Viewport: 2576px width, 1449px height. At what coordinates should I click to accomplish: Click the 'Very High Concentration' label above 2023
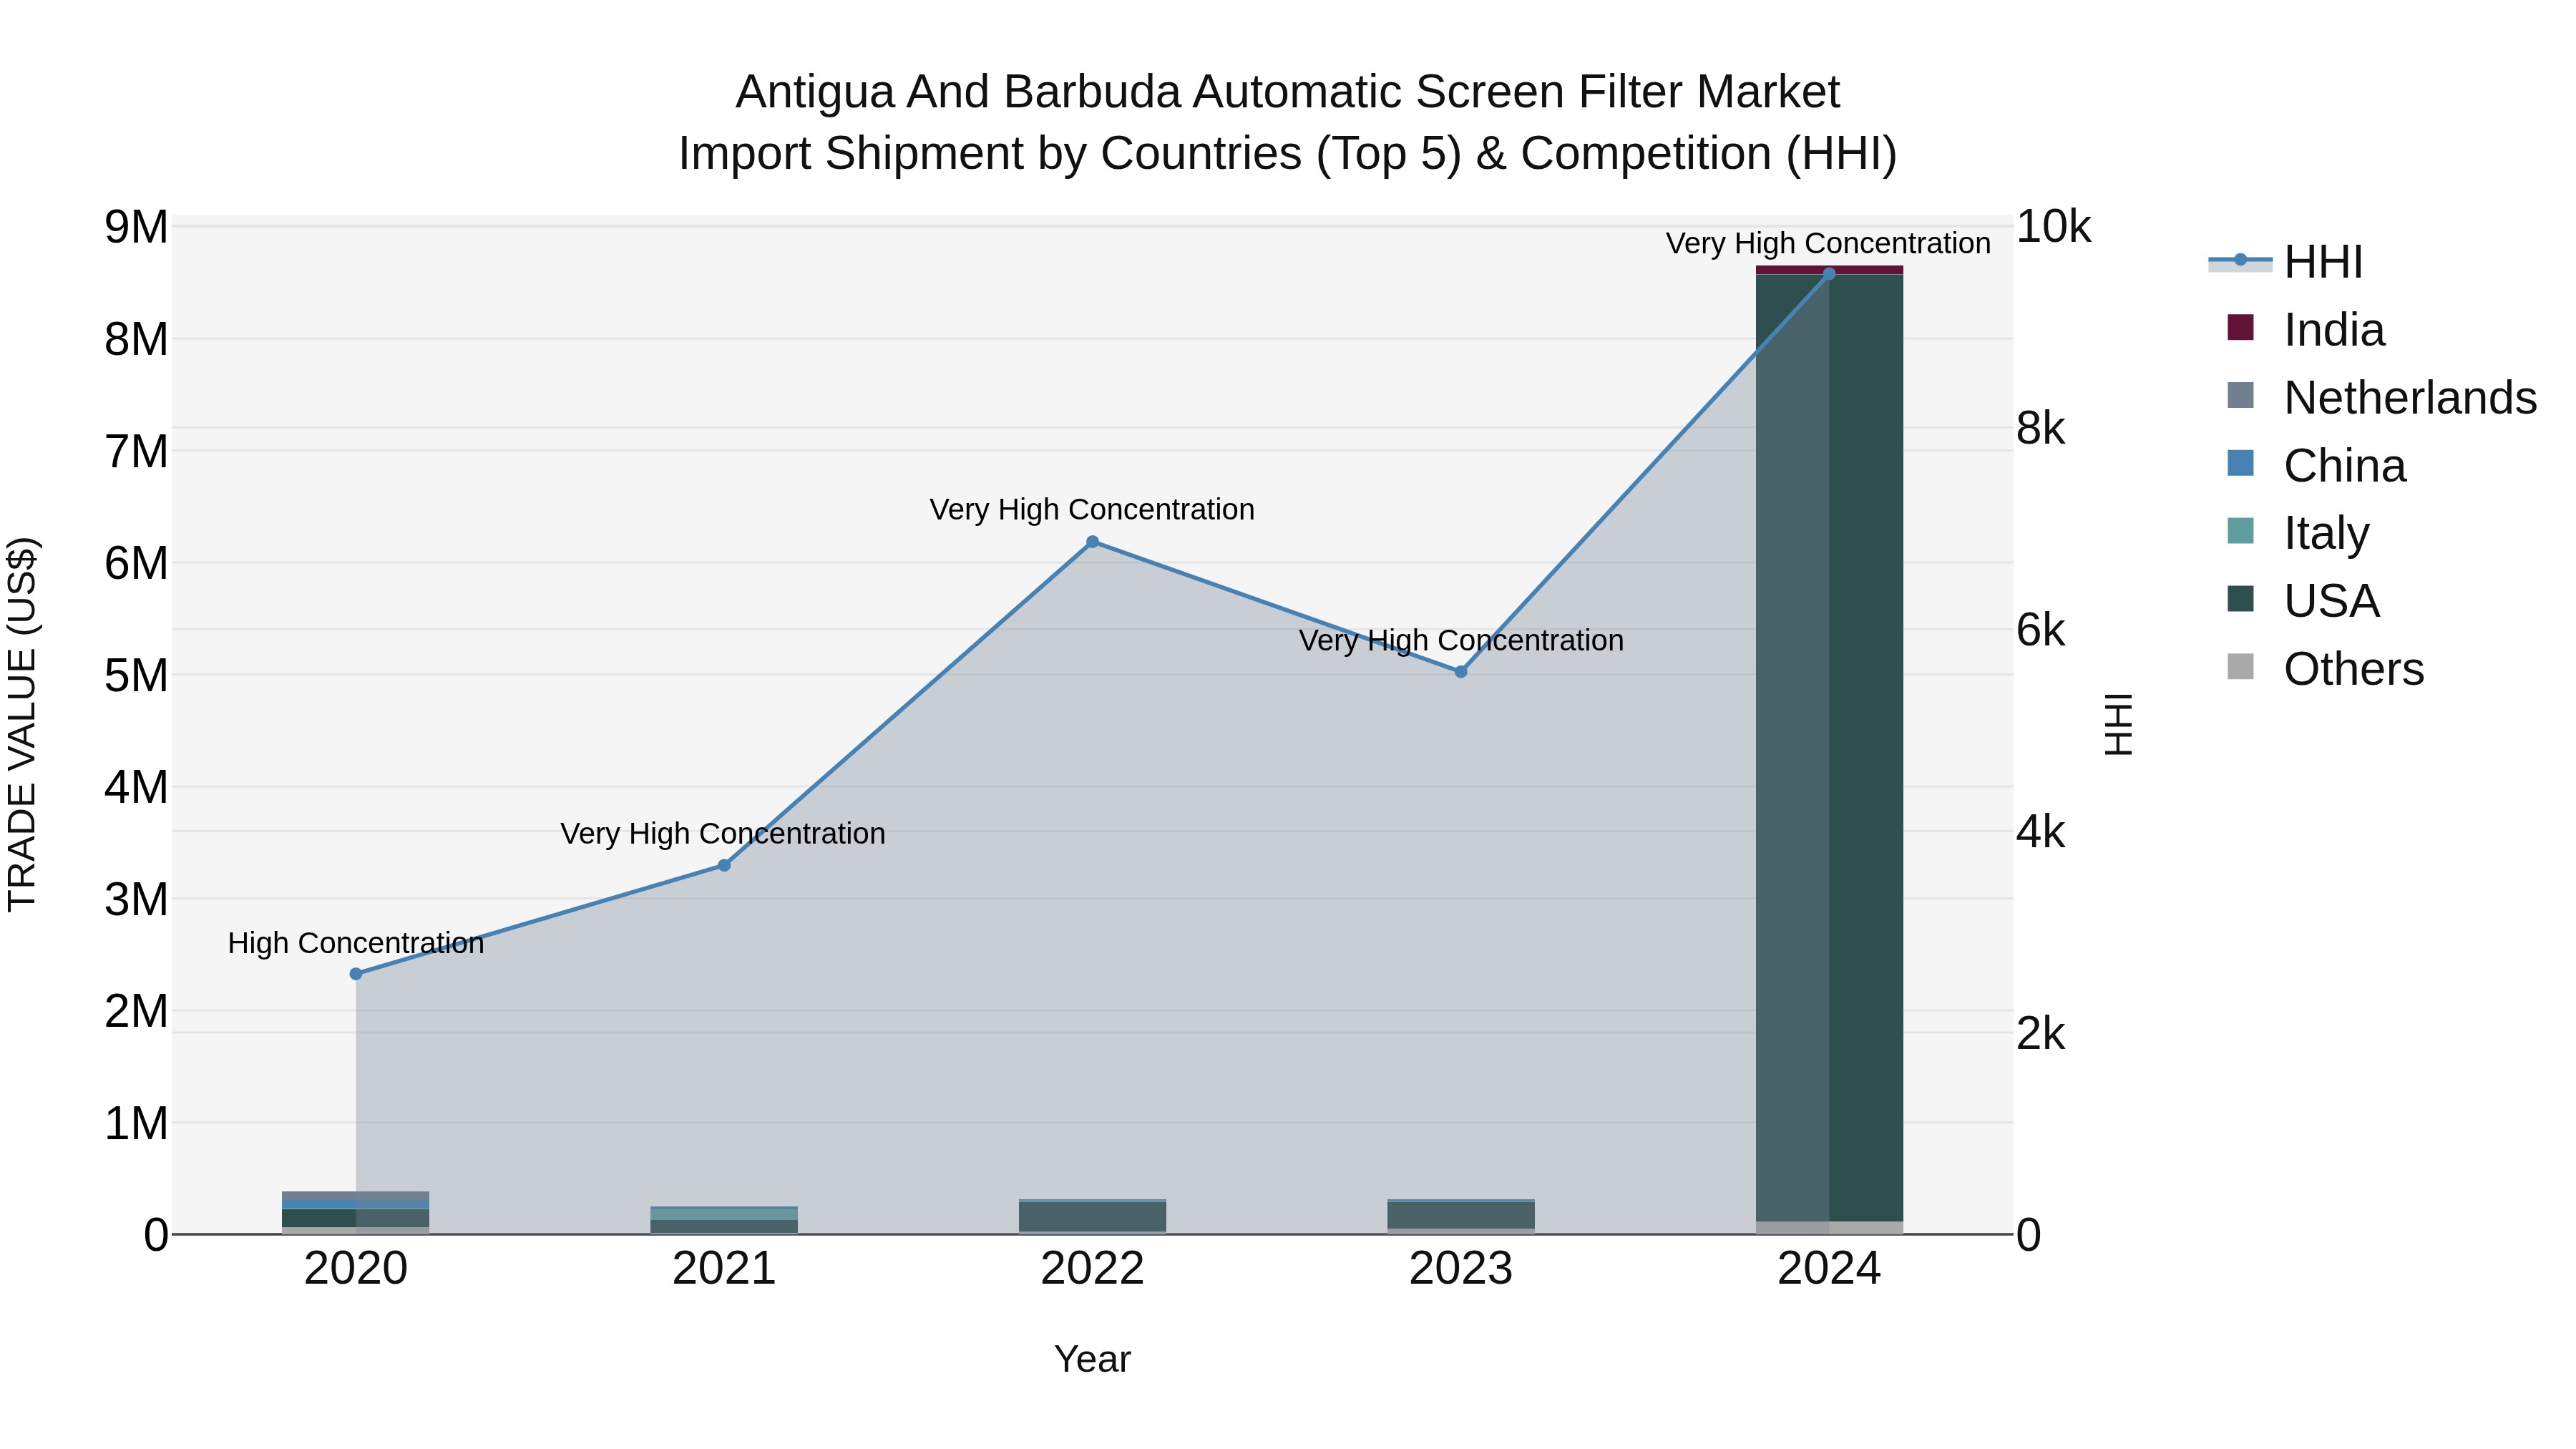(1461, 640)
